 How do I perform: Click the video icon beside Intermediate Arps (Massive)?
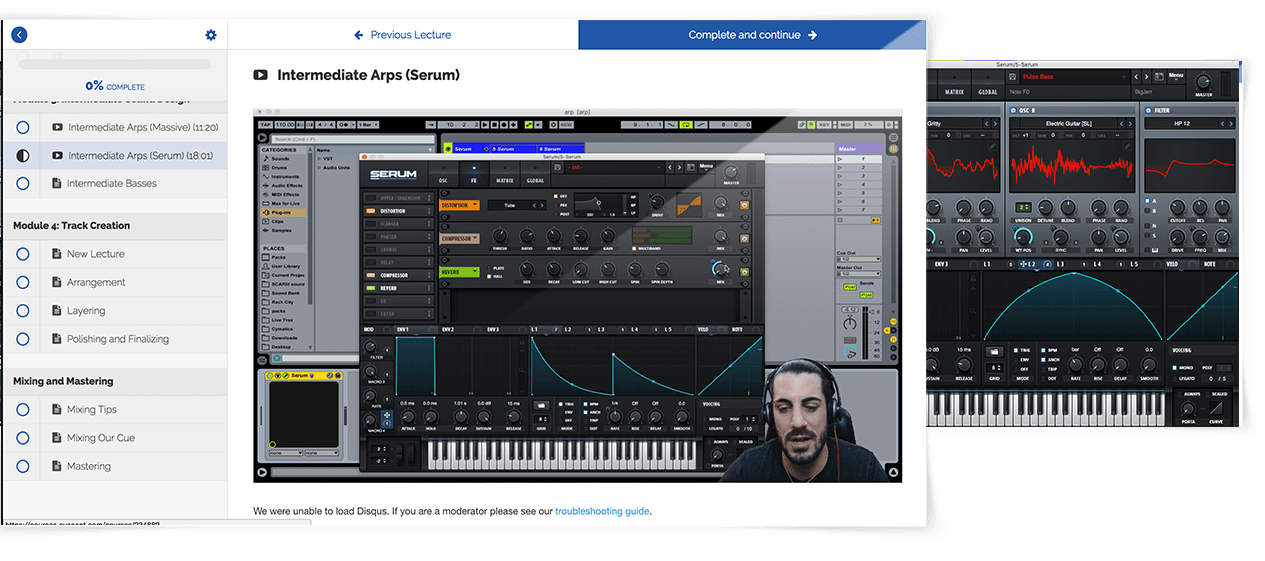pos(57,127)
